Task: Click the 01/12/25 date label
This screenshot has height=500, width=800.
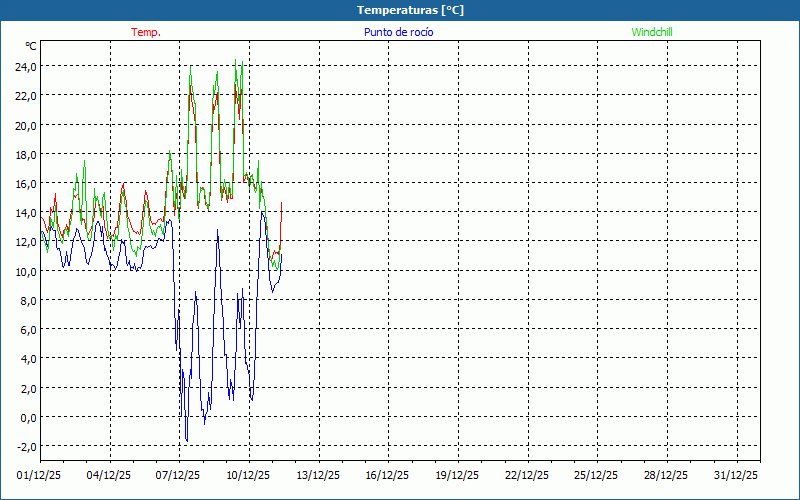Action: [39, 476]
